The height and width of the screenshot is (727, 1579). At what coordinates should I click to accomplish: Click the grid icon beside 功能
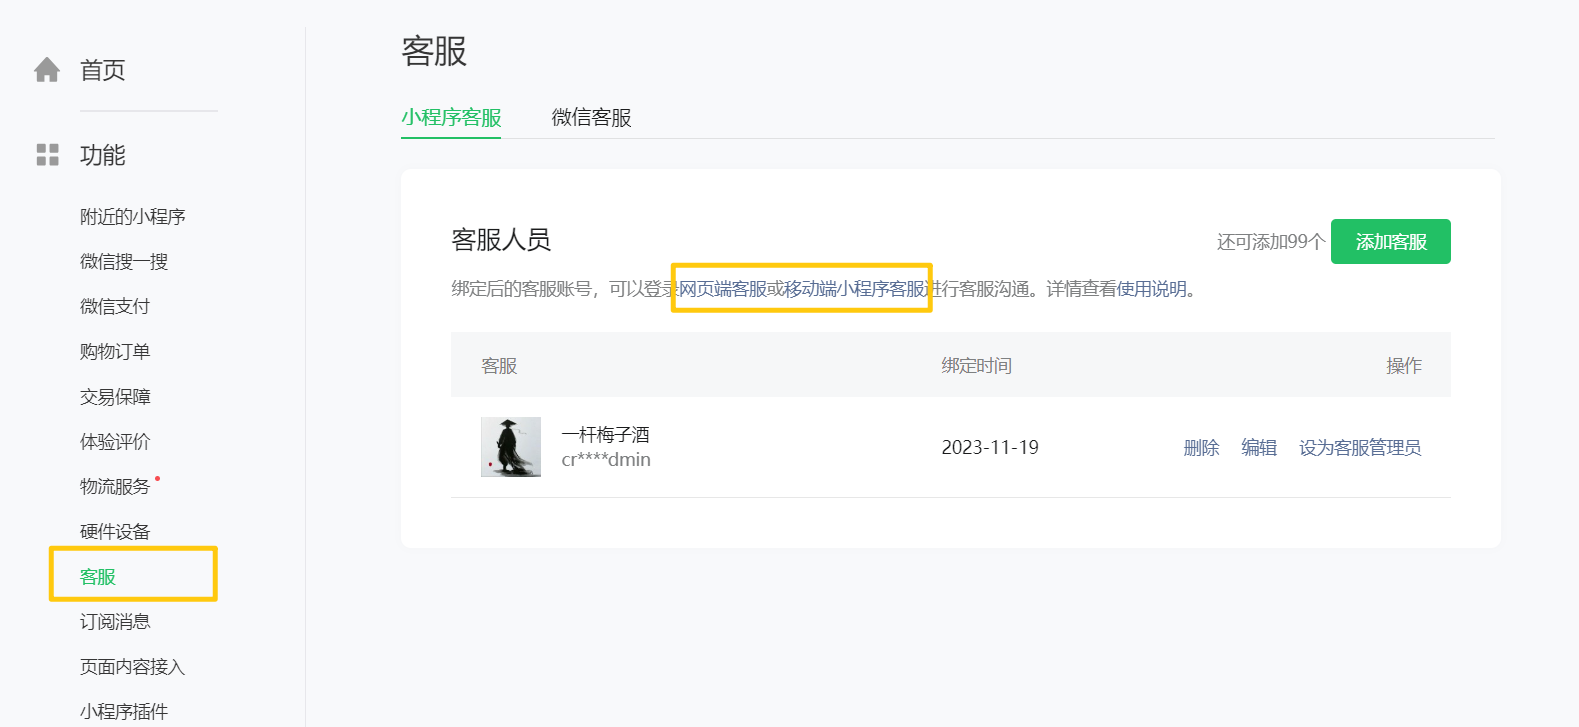[47, 155]
